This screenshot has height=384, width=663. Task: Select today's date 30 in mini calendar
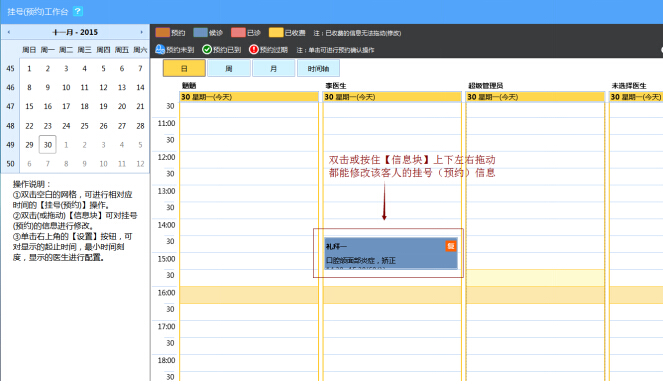[x=48, y=145]
